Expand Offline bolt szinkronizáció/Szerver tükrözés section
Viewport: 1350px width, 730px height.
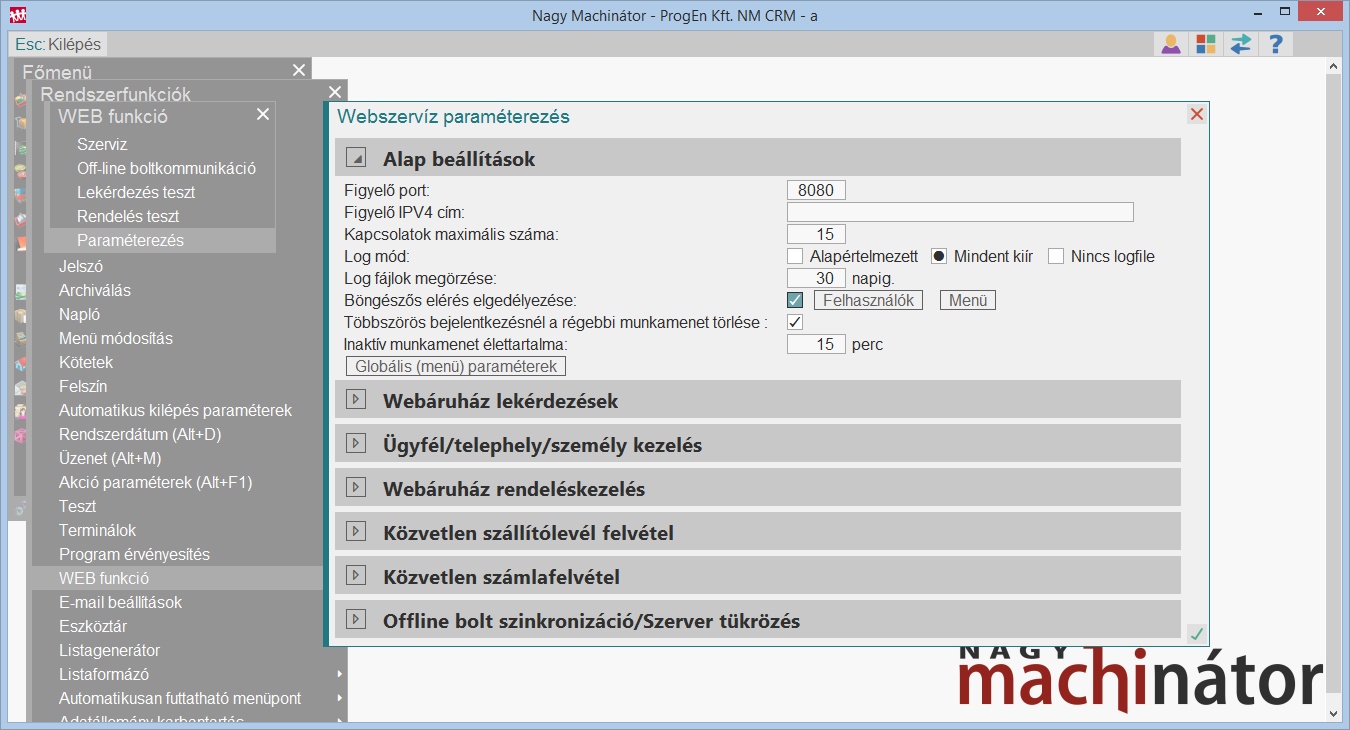(x=355, y=620)
